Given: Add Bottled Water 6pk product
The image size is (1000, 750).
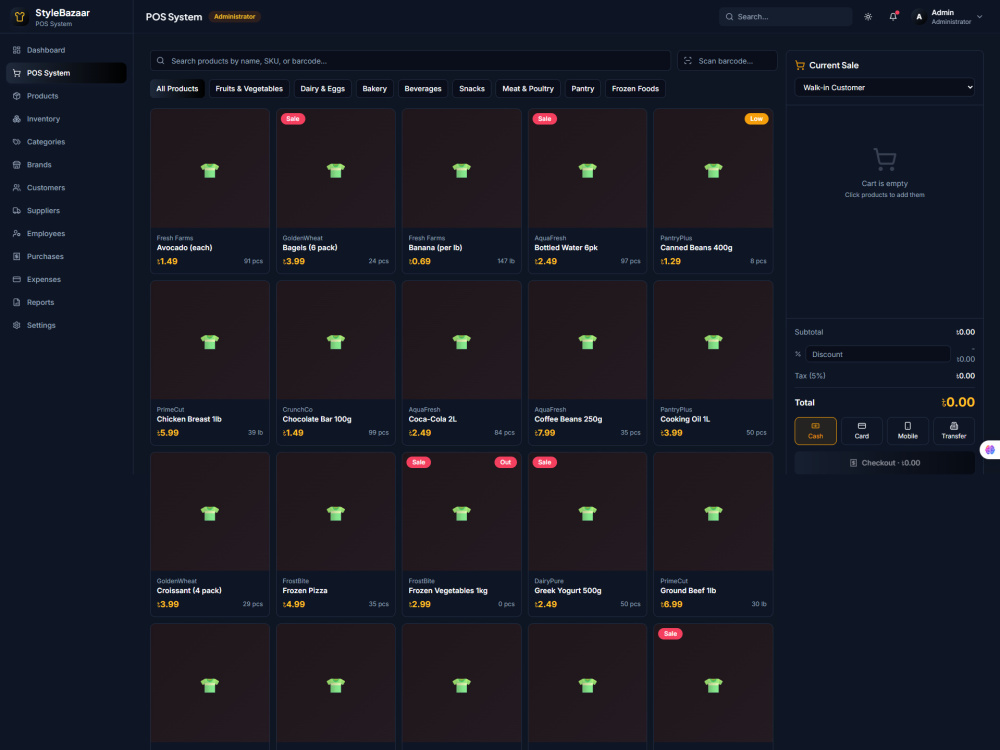Looking at the screenshot, I should tap(587, 191).
